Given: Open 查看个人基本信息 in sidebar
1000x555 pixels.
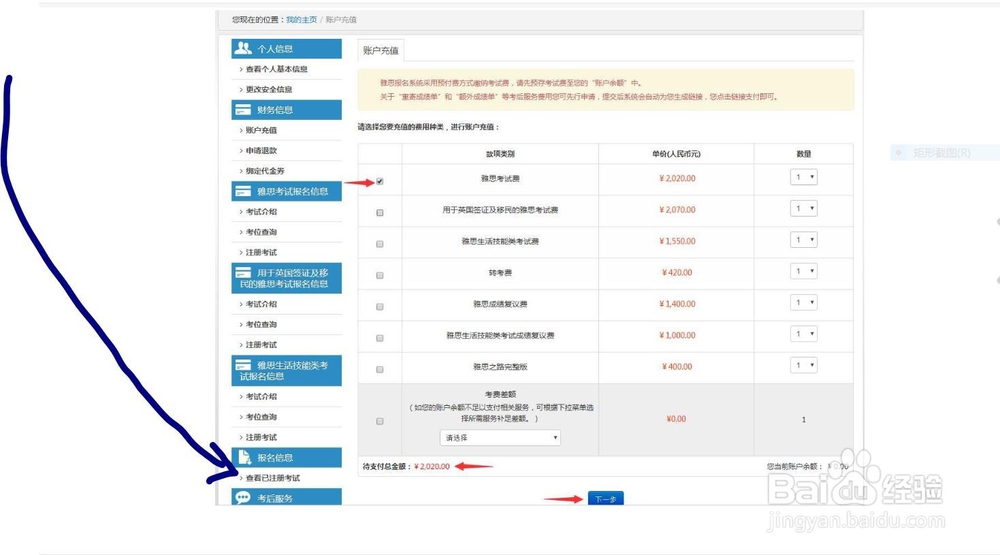Looking at the screenshot, I should click(277, 69).
